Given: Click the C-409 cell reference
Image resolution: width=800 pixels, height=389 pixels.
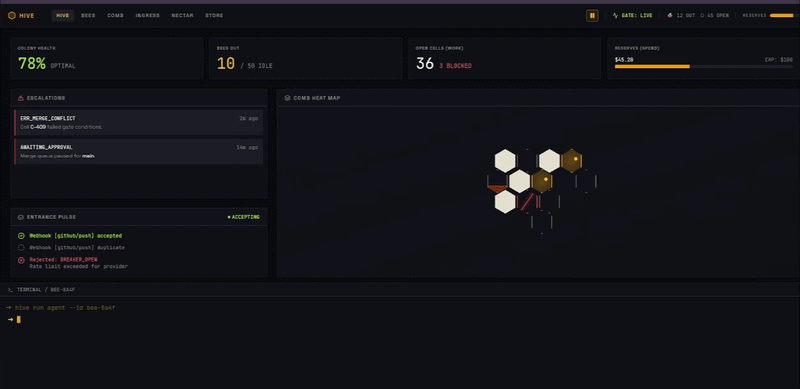Looking at the screenshot, I should click(38, 127).
